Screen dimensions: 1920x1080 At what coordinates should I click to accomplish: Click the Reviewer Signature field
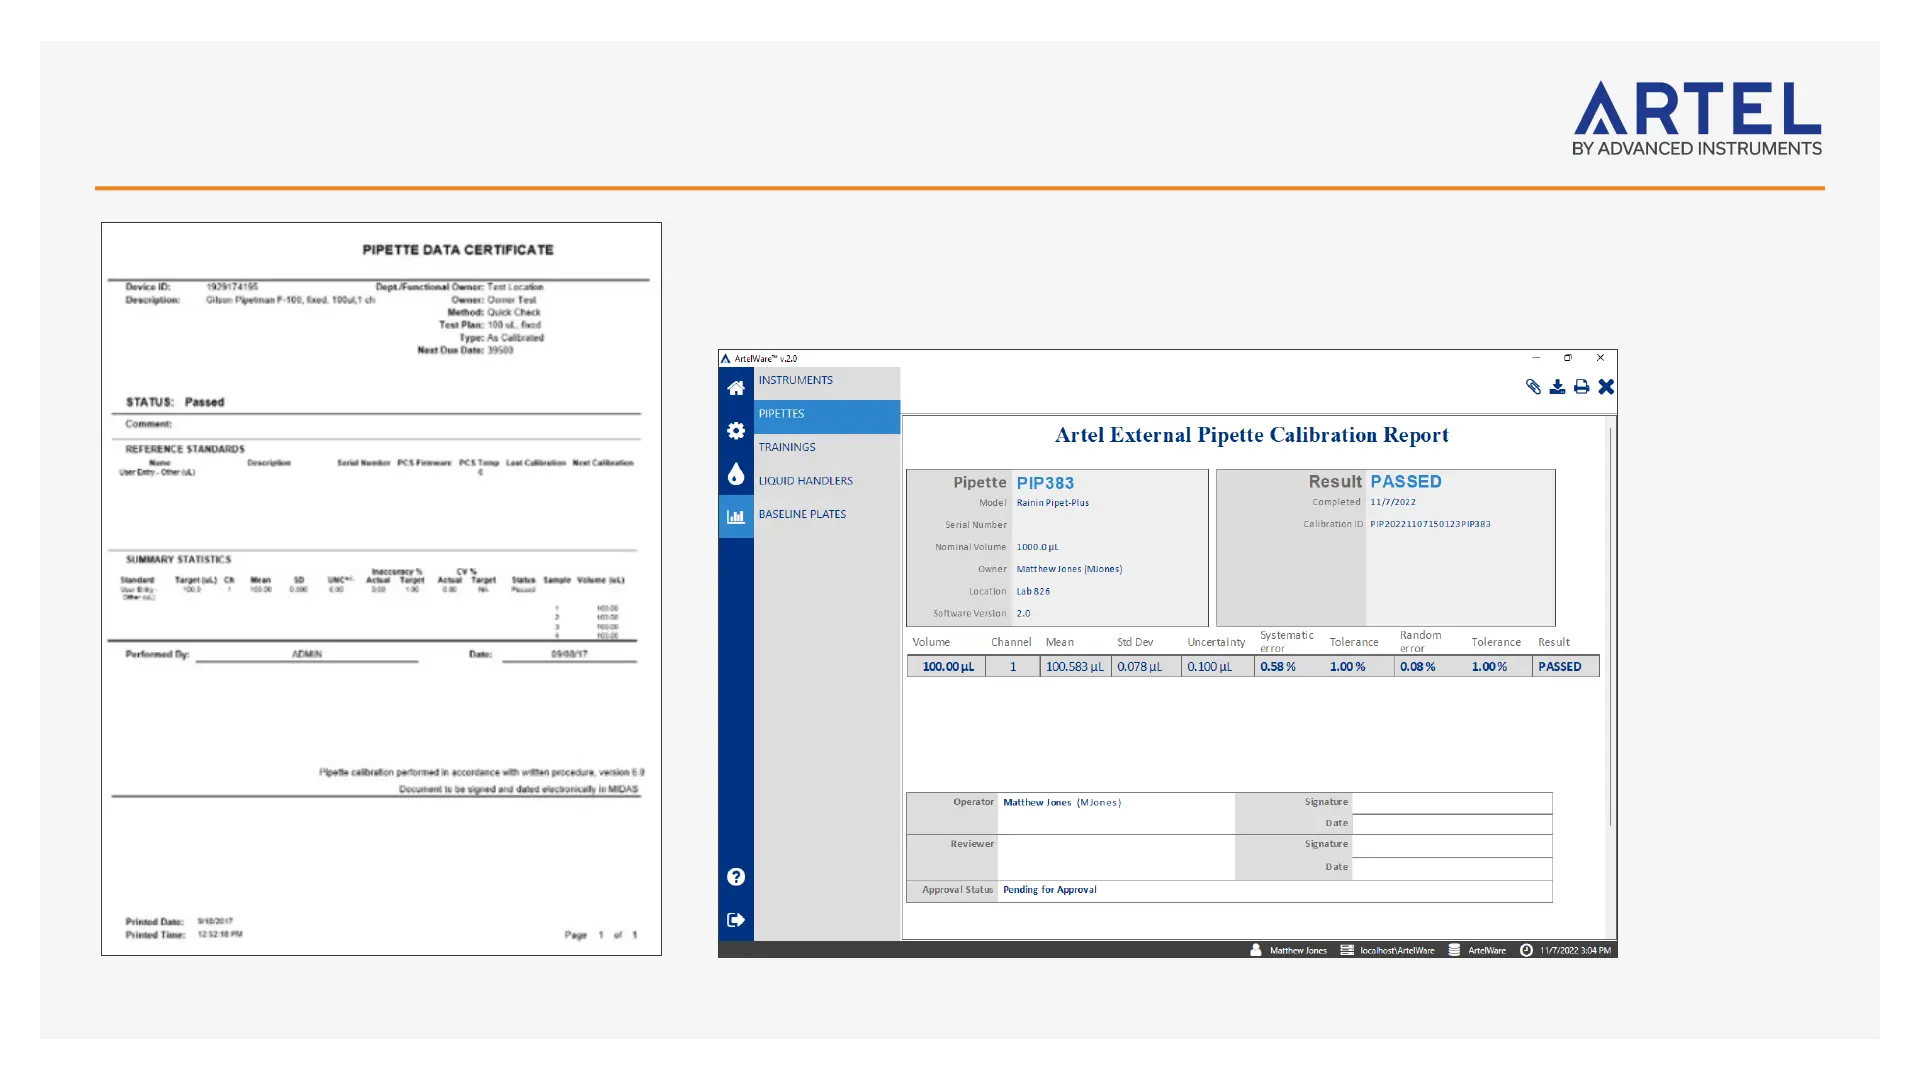(x=1452, y=845)
